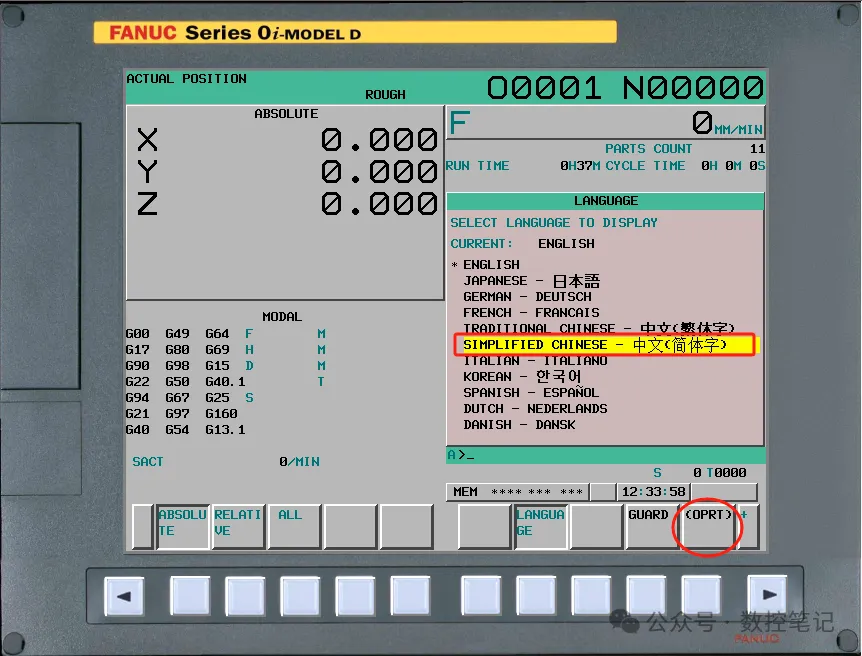
Task: Click modal code G90
Action: click(x=137, y=366)
